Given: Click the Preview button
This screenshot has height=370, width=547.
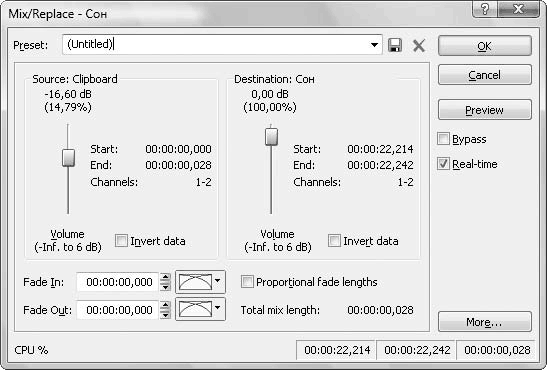Looking at the screenshot, I should click(485, 110).
